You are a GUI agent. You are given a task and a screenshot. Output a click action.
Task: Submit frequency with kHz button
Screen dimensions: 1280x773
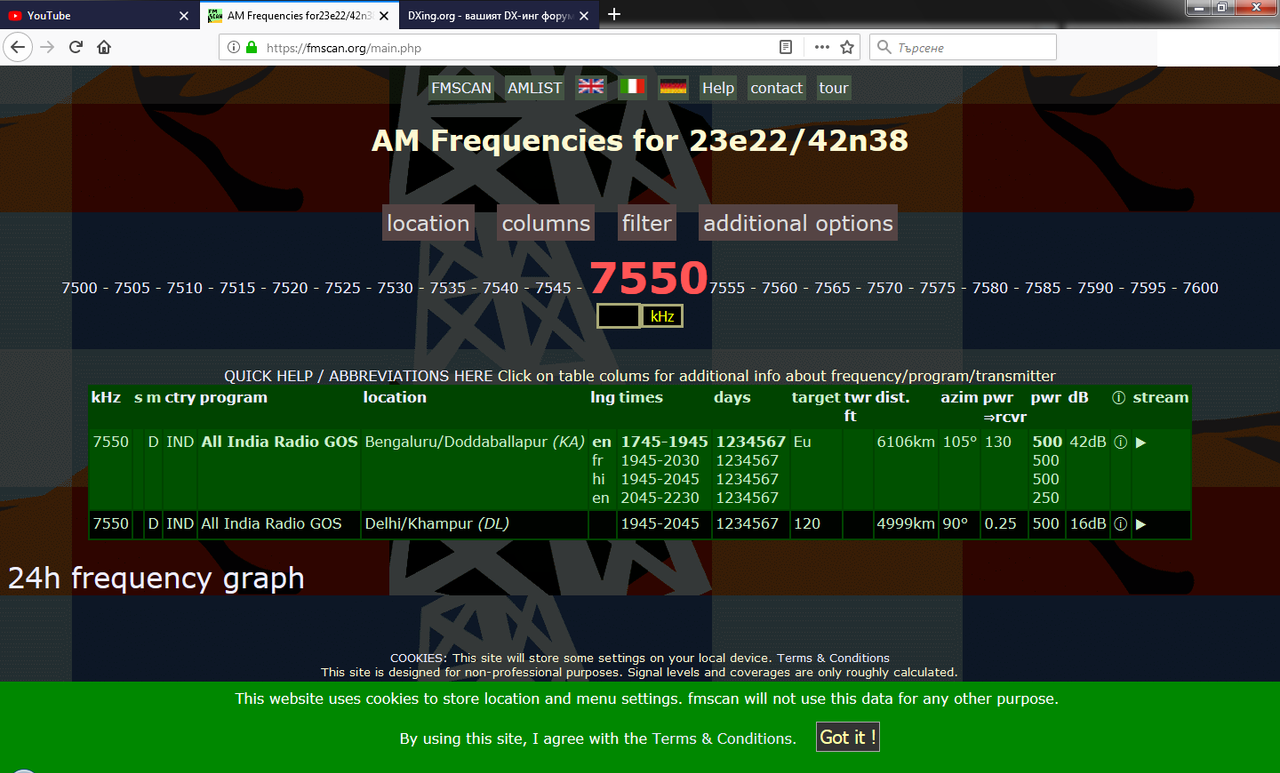point(662,316)
